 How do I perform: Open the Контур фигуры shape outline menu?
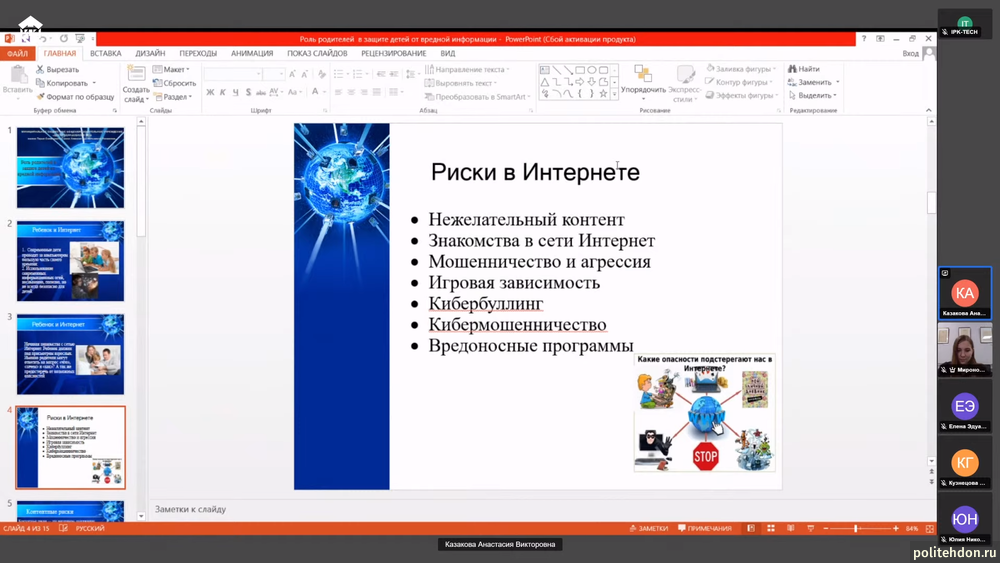(739, 82)
